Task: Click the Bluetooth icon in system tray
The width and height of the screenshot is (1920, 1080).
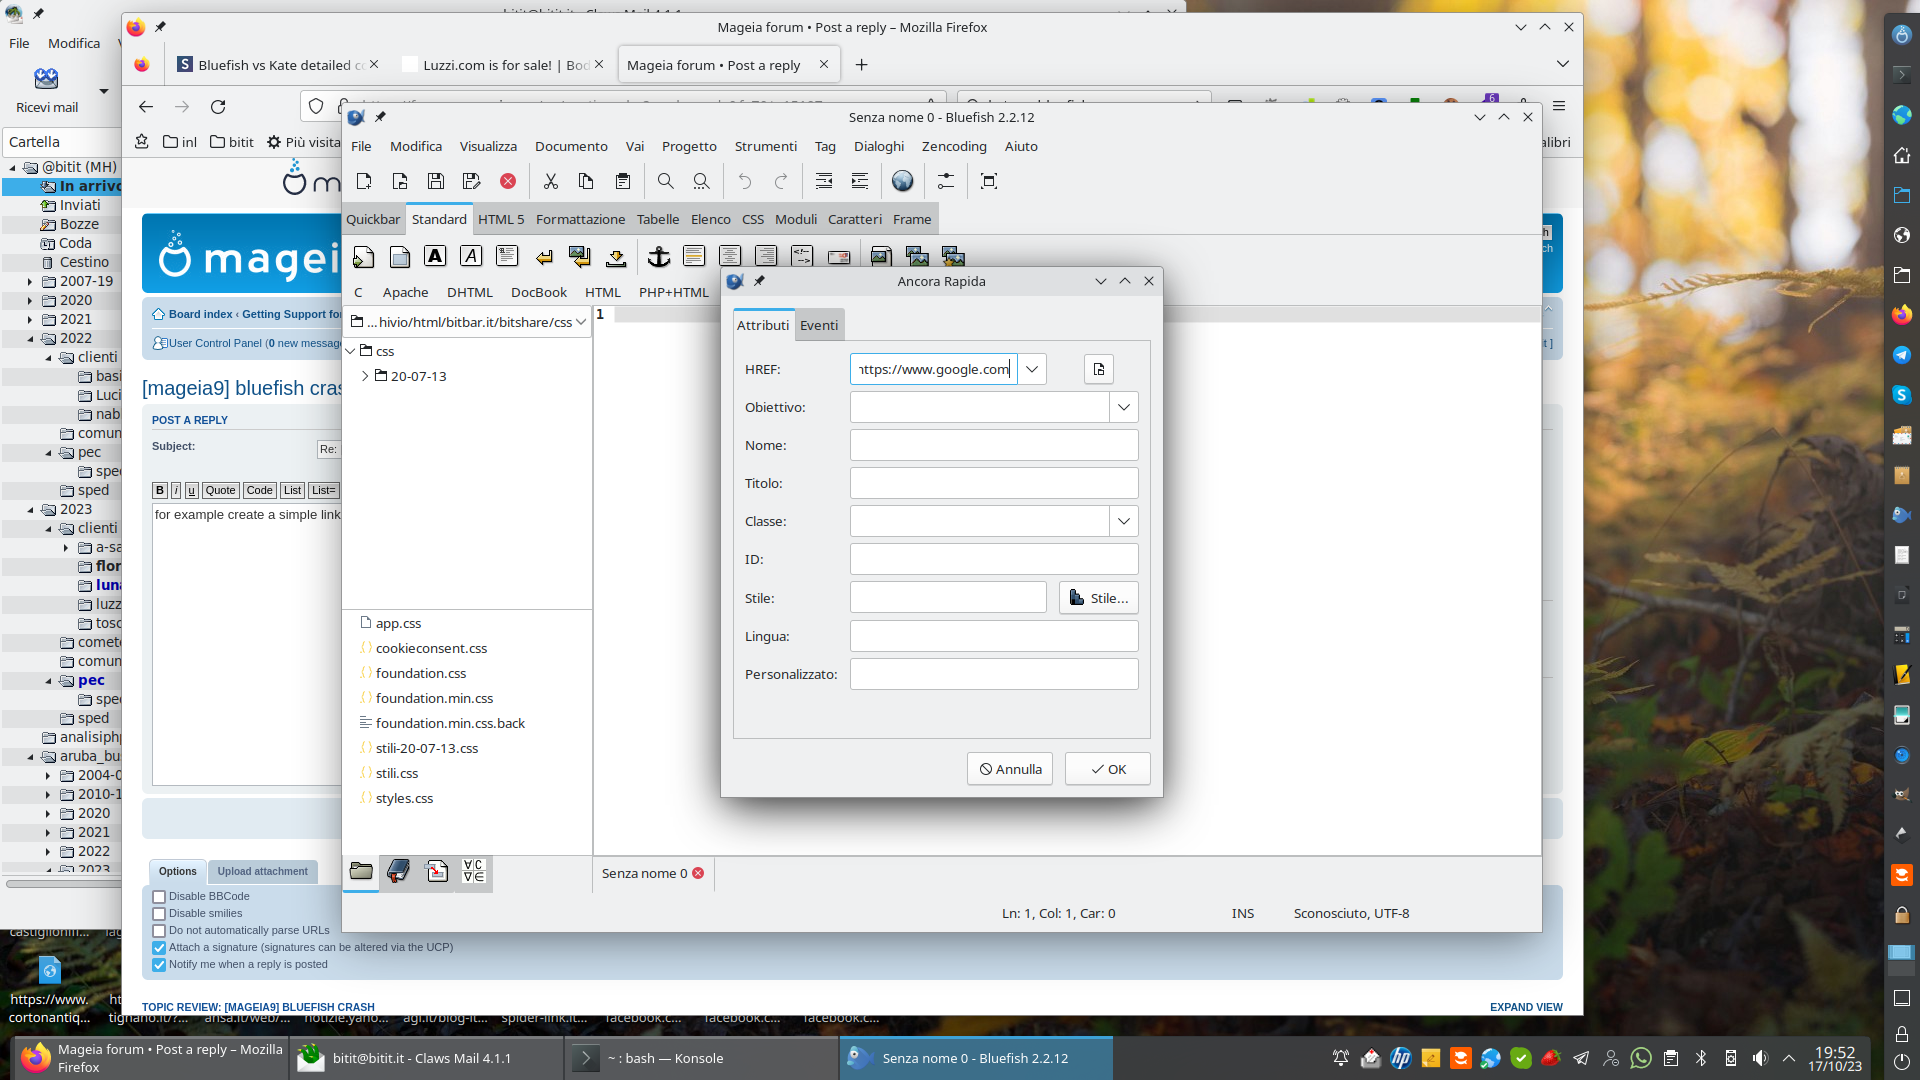Action: (1701, 1058)
